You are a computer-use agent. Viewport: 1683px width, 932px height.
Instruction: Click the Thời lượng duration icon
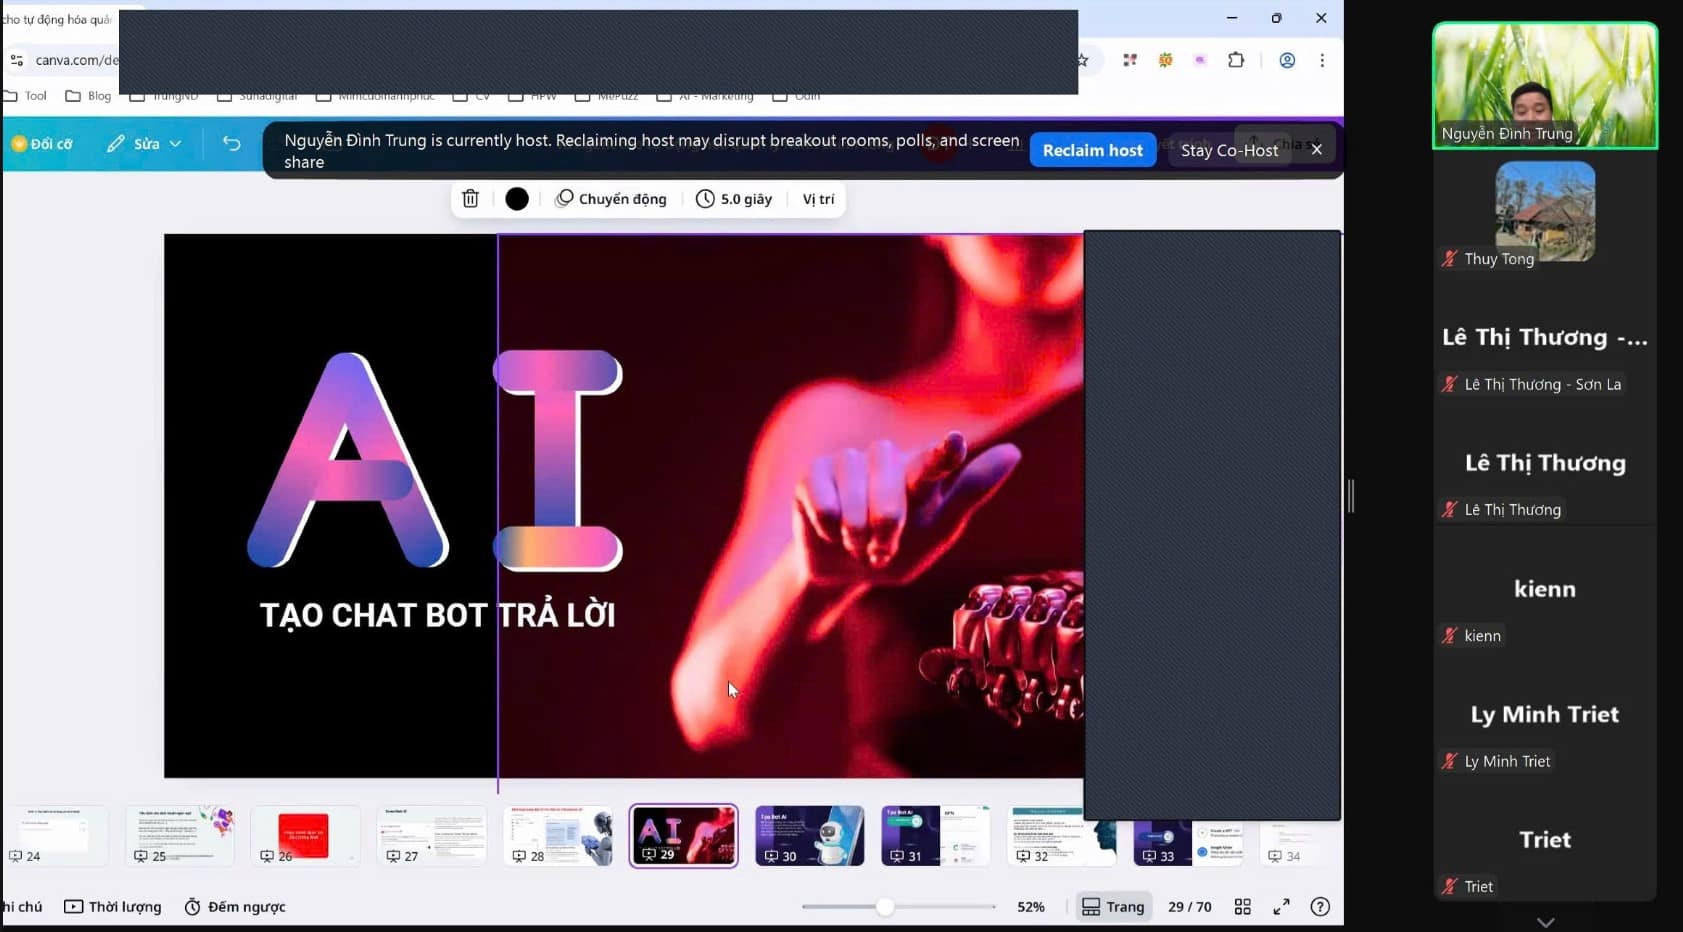pos(111,906)
